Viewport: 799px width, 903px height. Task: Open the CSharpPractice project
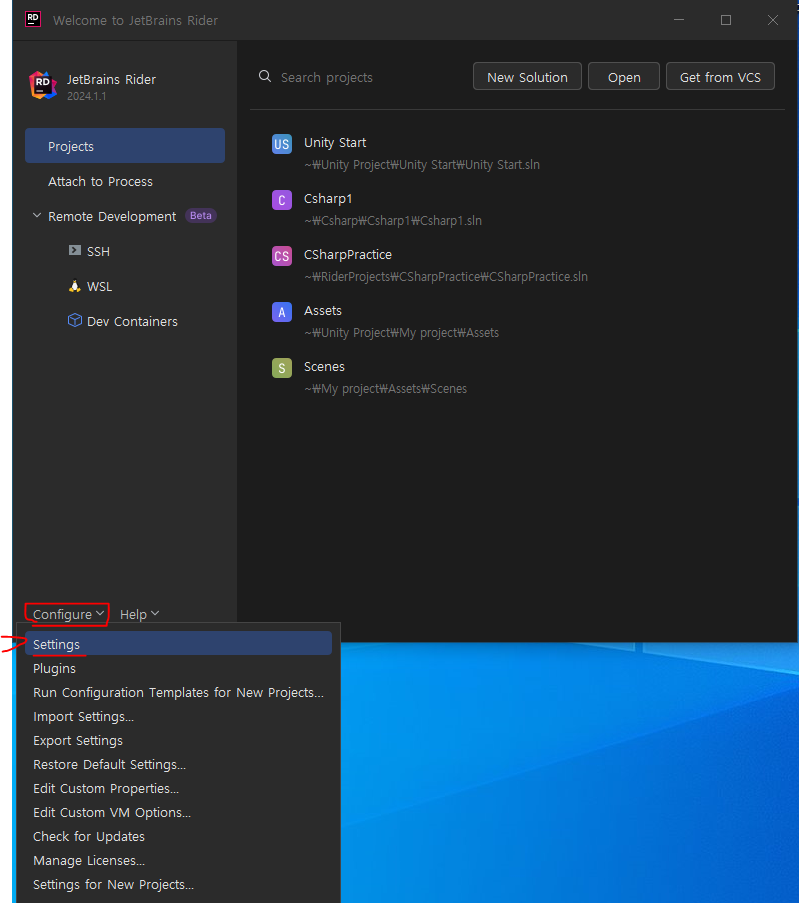(x=517, y=265)
